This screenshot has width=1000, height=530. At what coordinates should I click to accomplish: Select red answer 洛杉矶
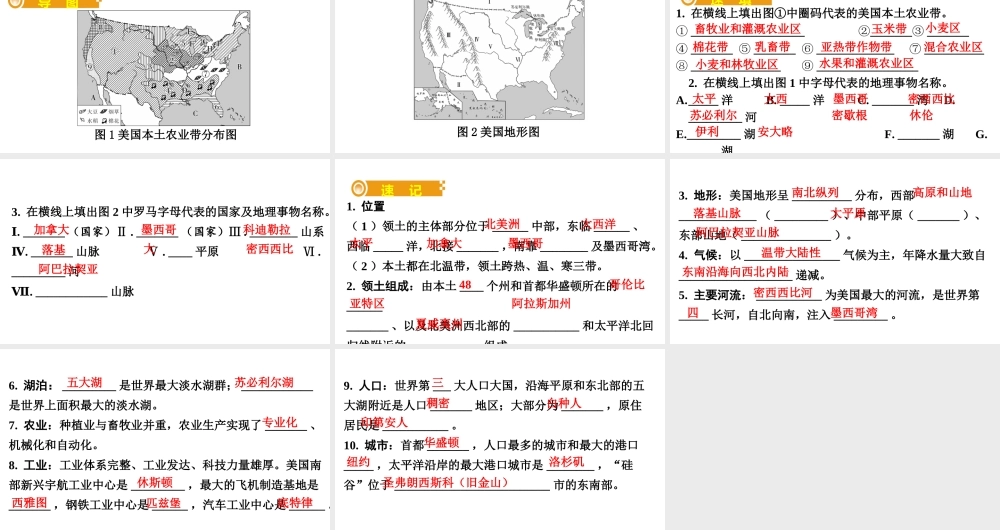click(x=566, y=462)
